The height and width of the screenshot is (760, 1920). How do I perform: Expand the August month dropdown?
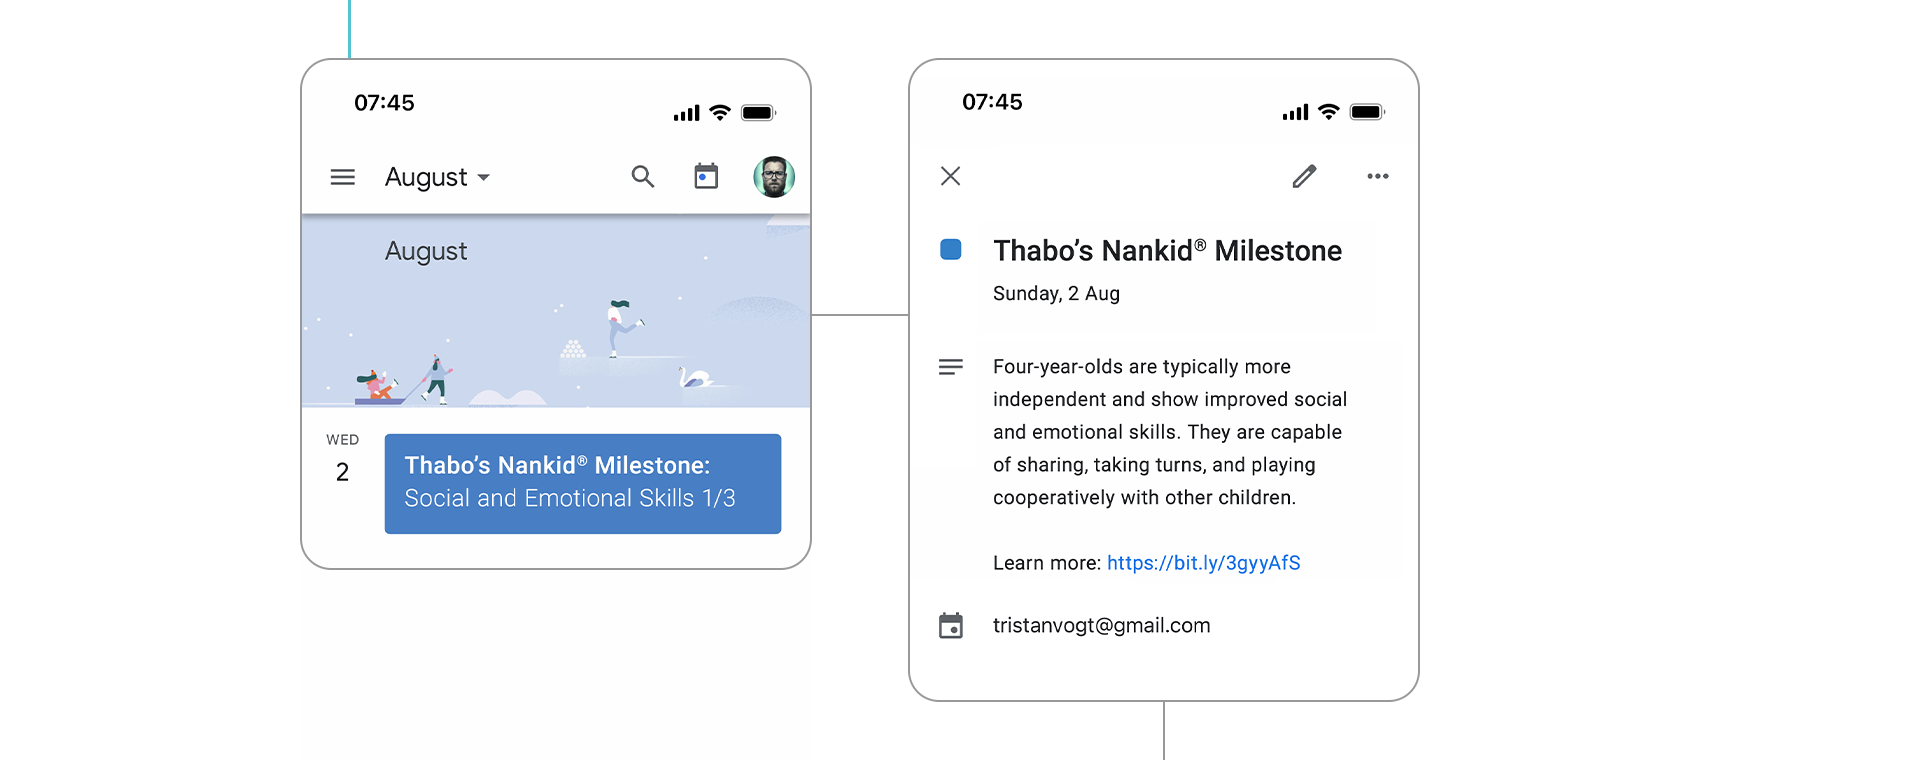click(437, 177)
